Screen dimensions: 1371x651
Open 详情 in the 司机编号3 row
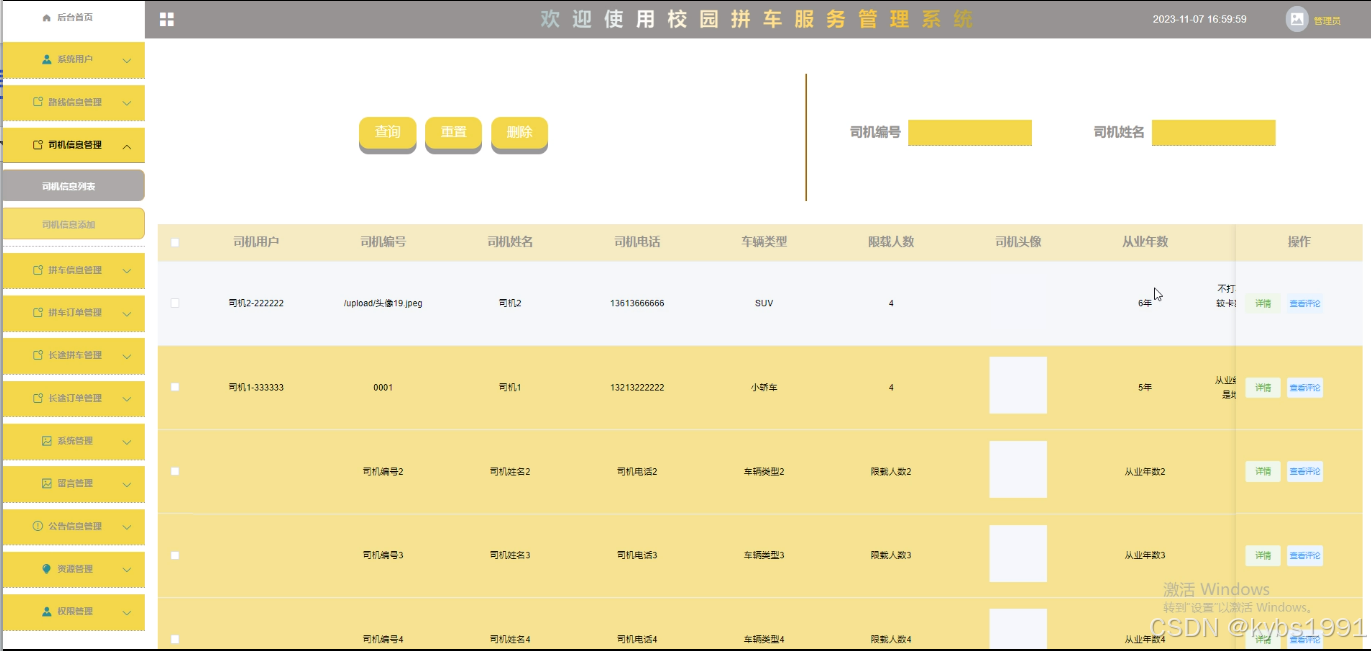1263,555
